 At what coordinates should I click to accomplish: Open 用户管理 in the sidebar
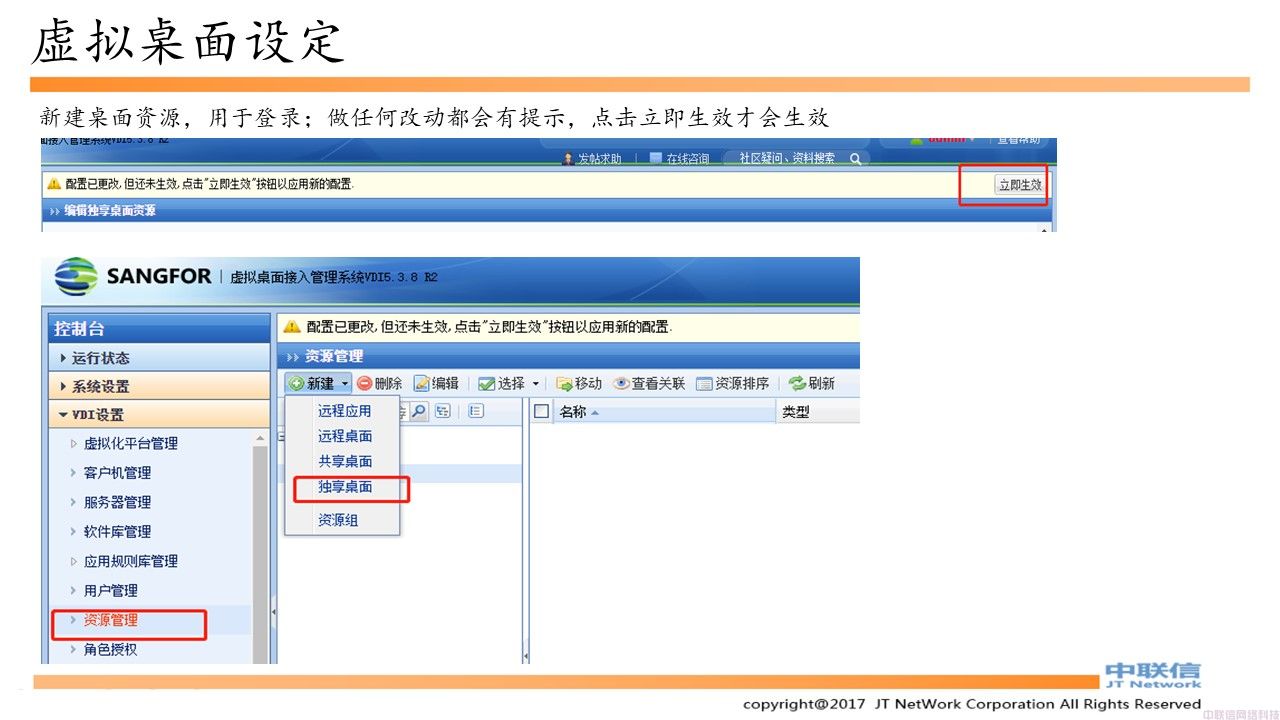tap(110, 591)
